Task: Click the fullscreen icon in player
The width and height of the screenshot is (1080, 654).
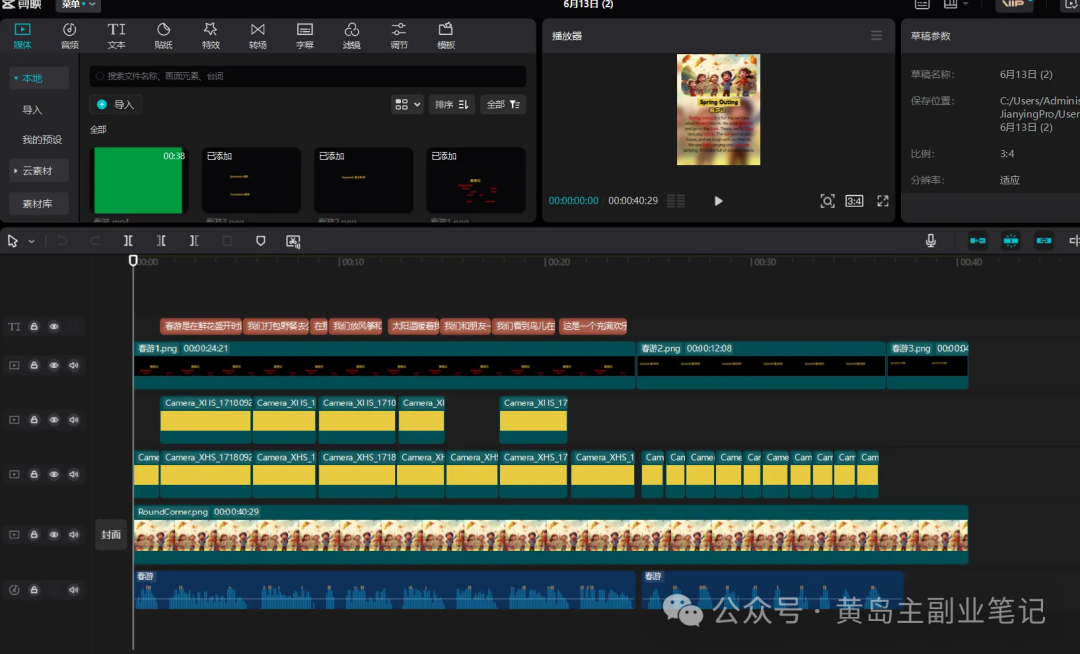Action: (882, 201)
